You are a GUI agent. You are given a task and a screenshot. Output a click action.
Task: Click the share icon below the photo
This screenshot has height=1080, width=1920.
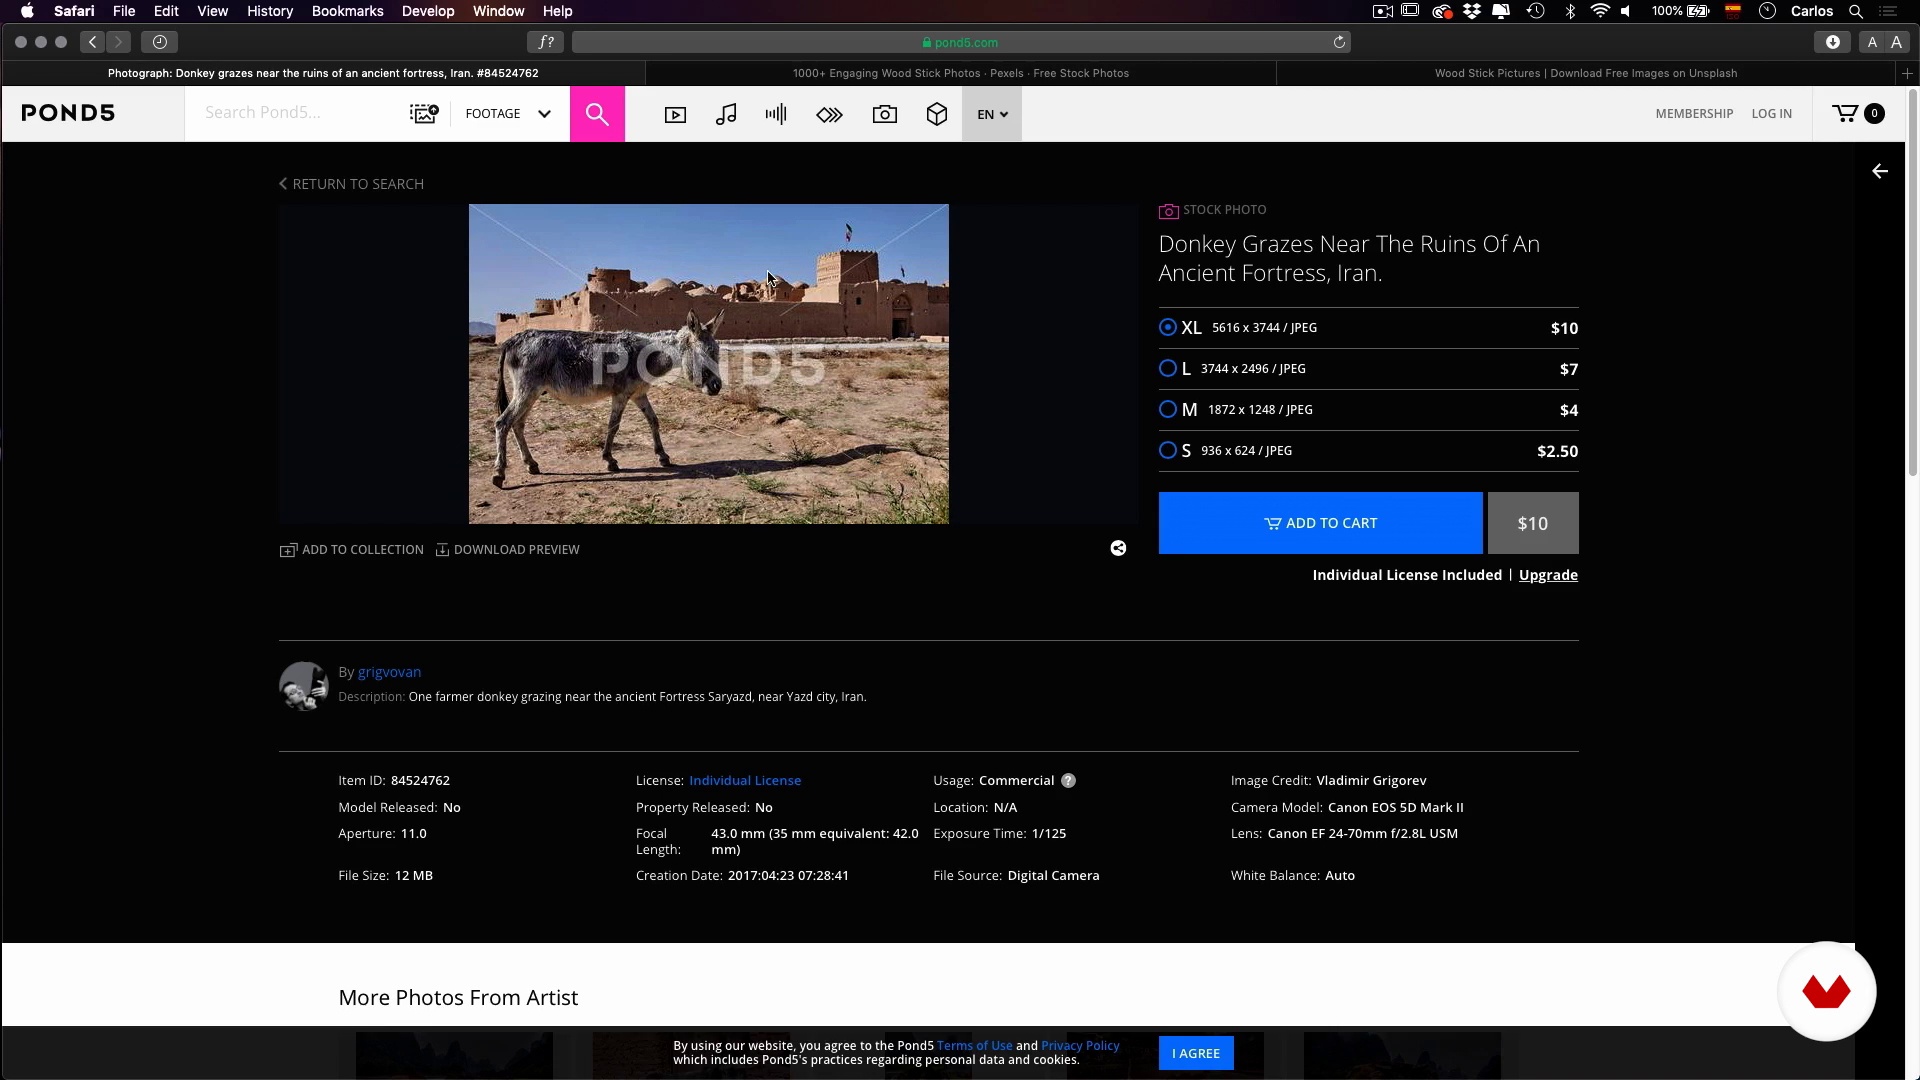[1118, 548]
